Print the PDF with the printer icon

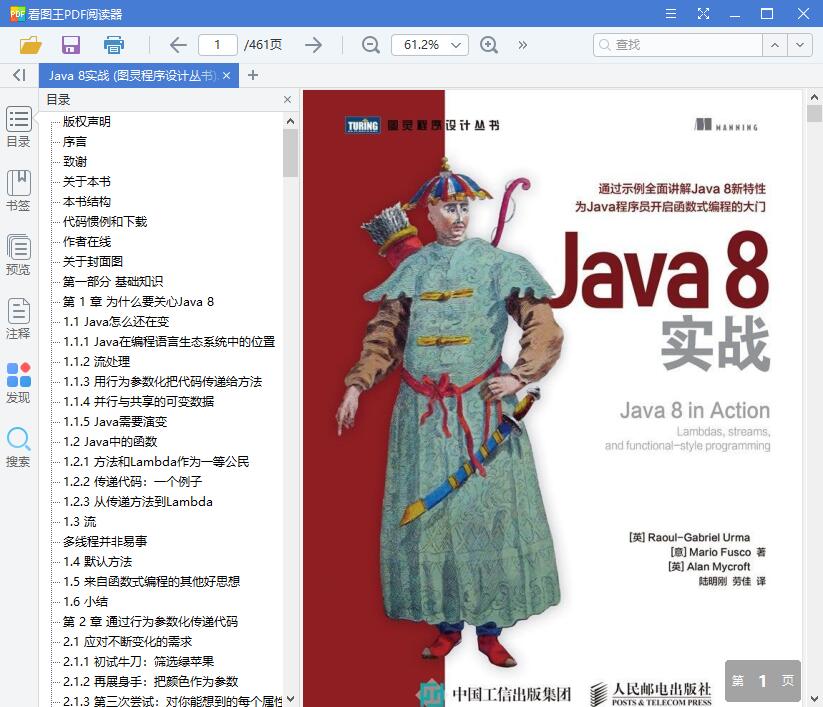point(113,45)
